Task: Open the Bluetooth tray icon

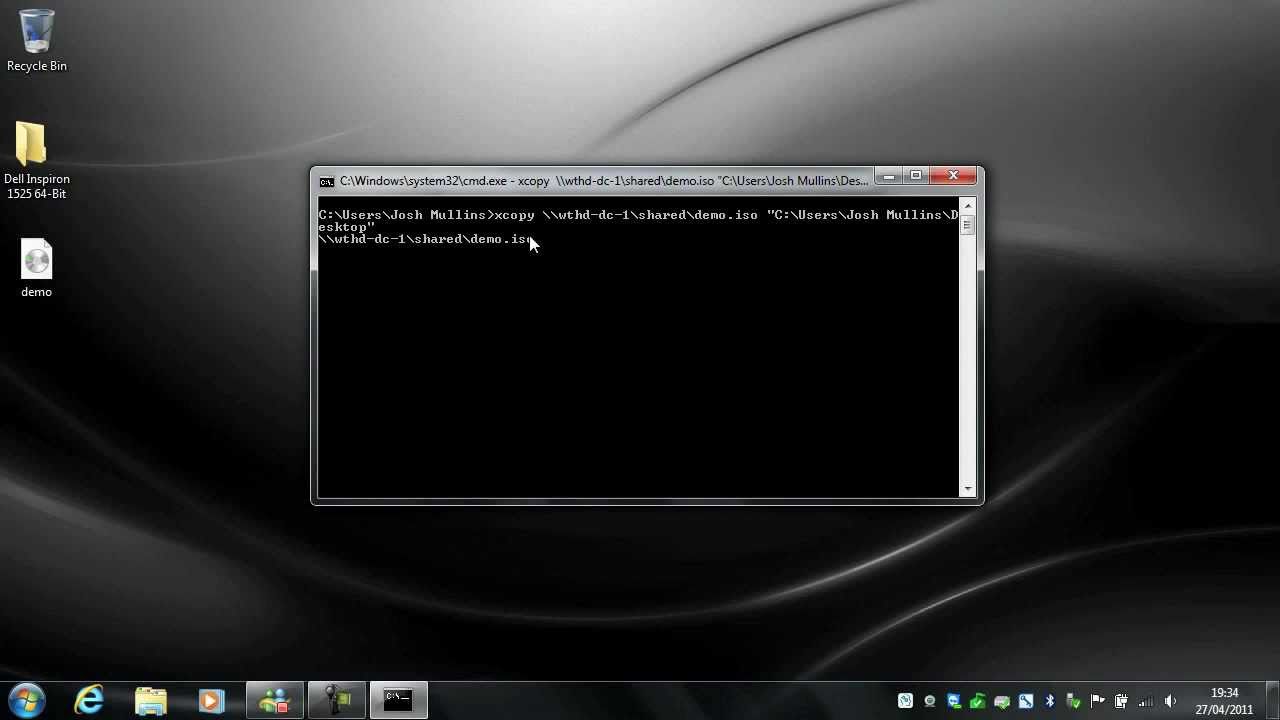Action: point(1050,701)
